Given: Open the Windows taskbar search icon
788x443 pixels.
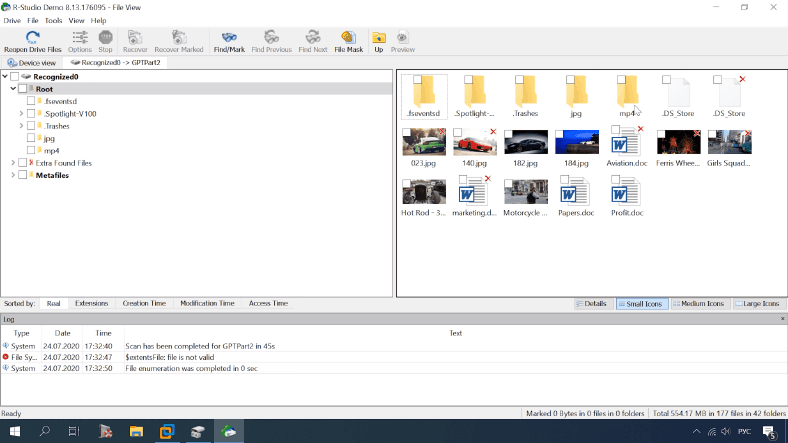Looking at the screenshot, I should [x=45, y=431].
